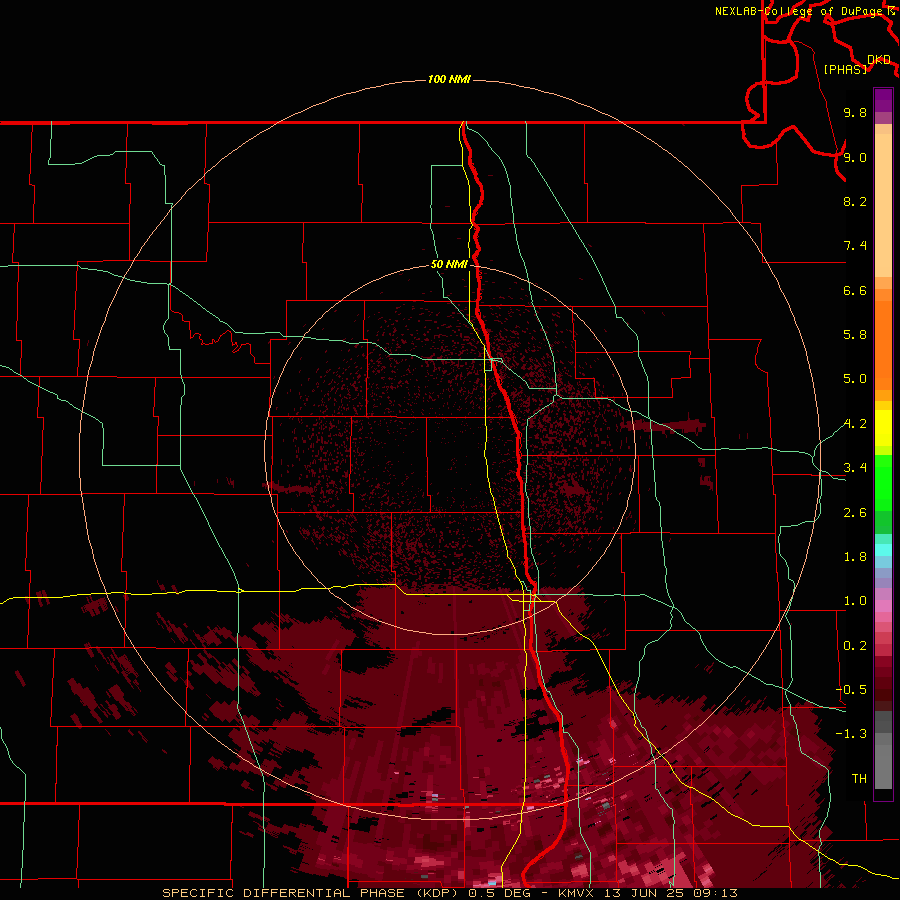The height and width of the screenshot is (900, 900).
Task: Select the 5.8 scale value
Action: (x=855, y=335)
